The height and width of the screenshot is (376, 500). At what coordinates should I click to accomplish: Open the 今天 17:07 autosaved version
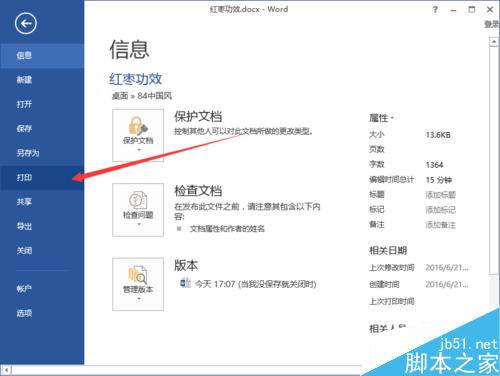pos(255,284)
